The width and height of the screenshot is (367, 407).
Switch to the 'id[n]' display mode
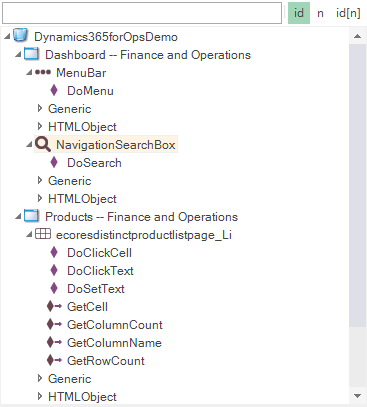348,13
